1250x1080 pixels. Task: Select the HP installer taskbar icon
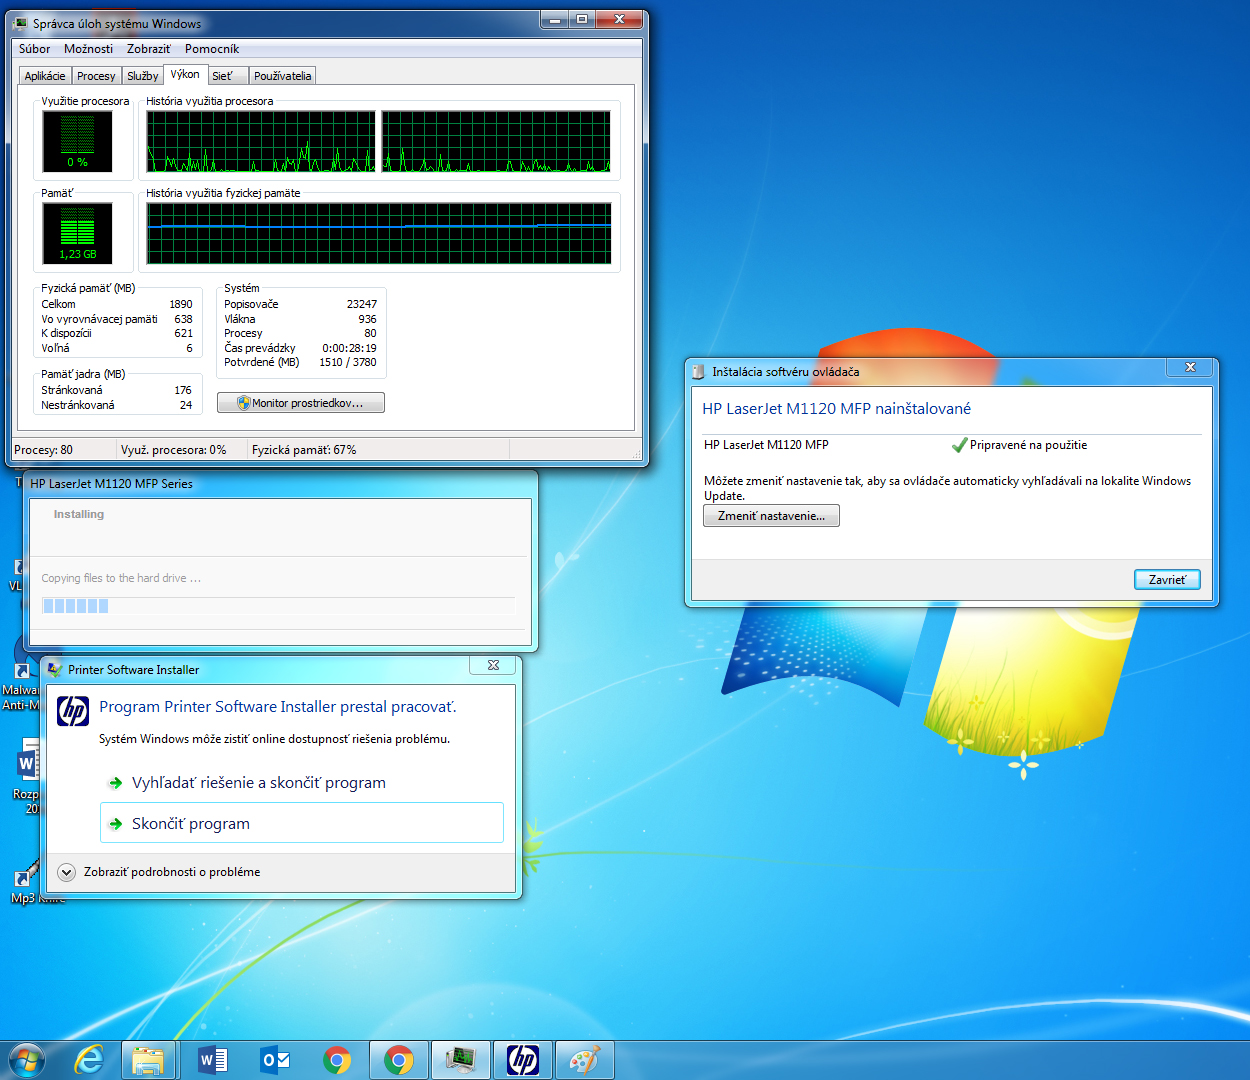523,1060
